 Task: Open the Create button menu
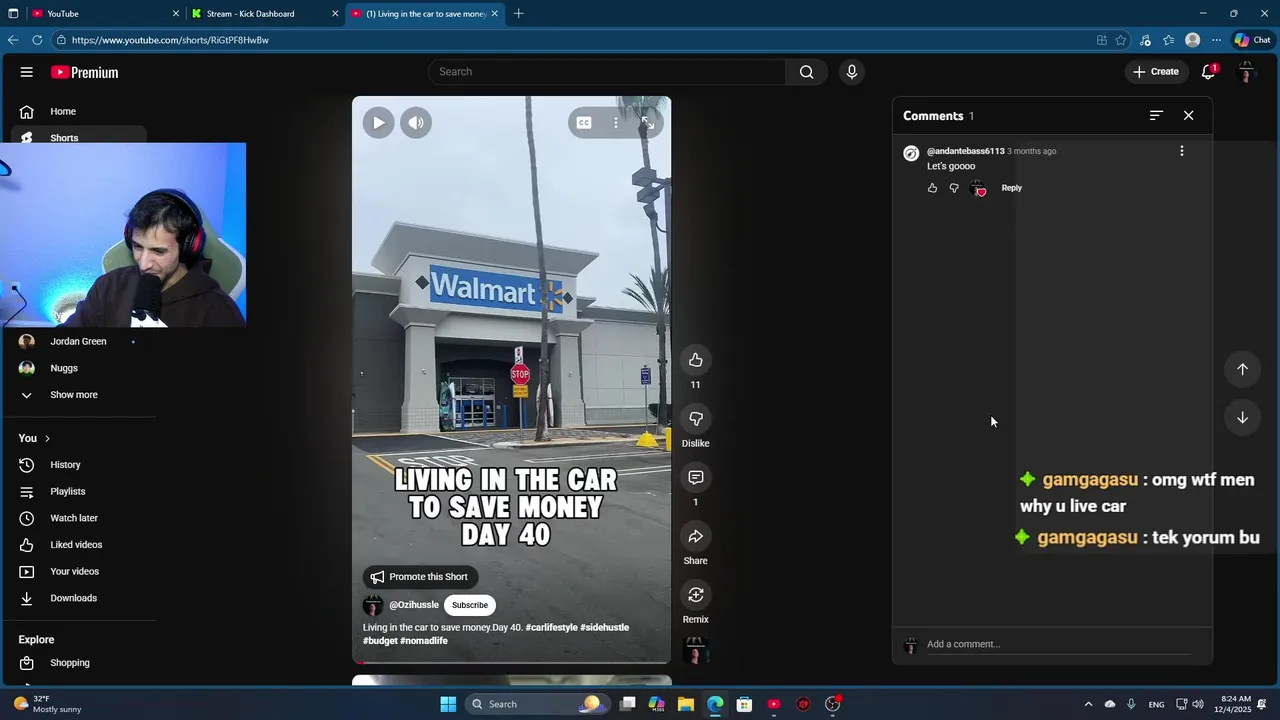1156,72
